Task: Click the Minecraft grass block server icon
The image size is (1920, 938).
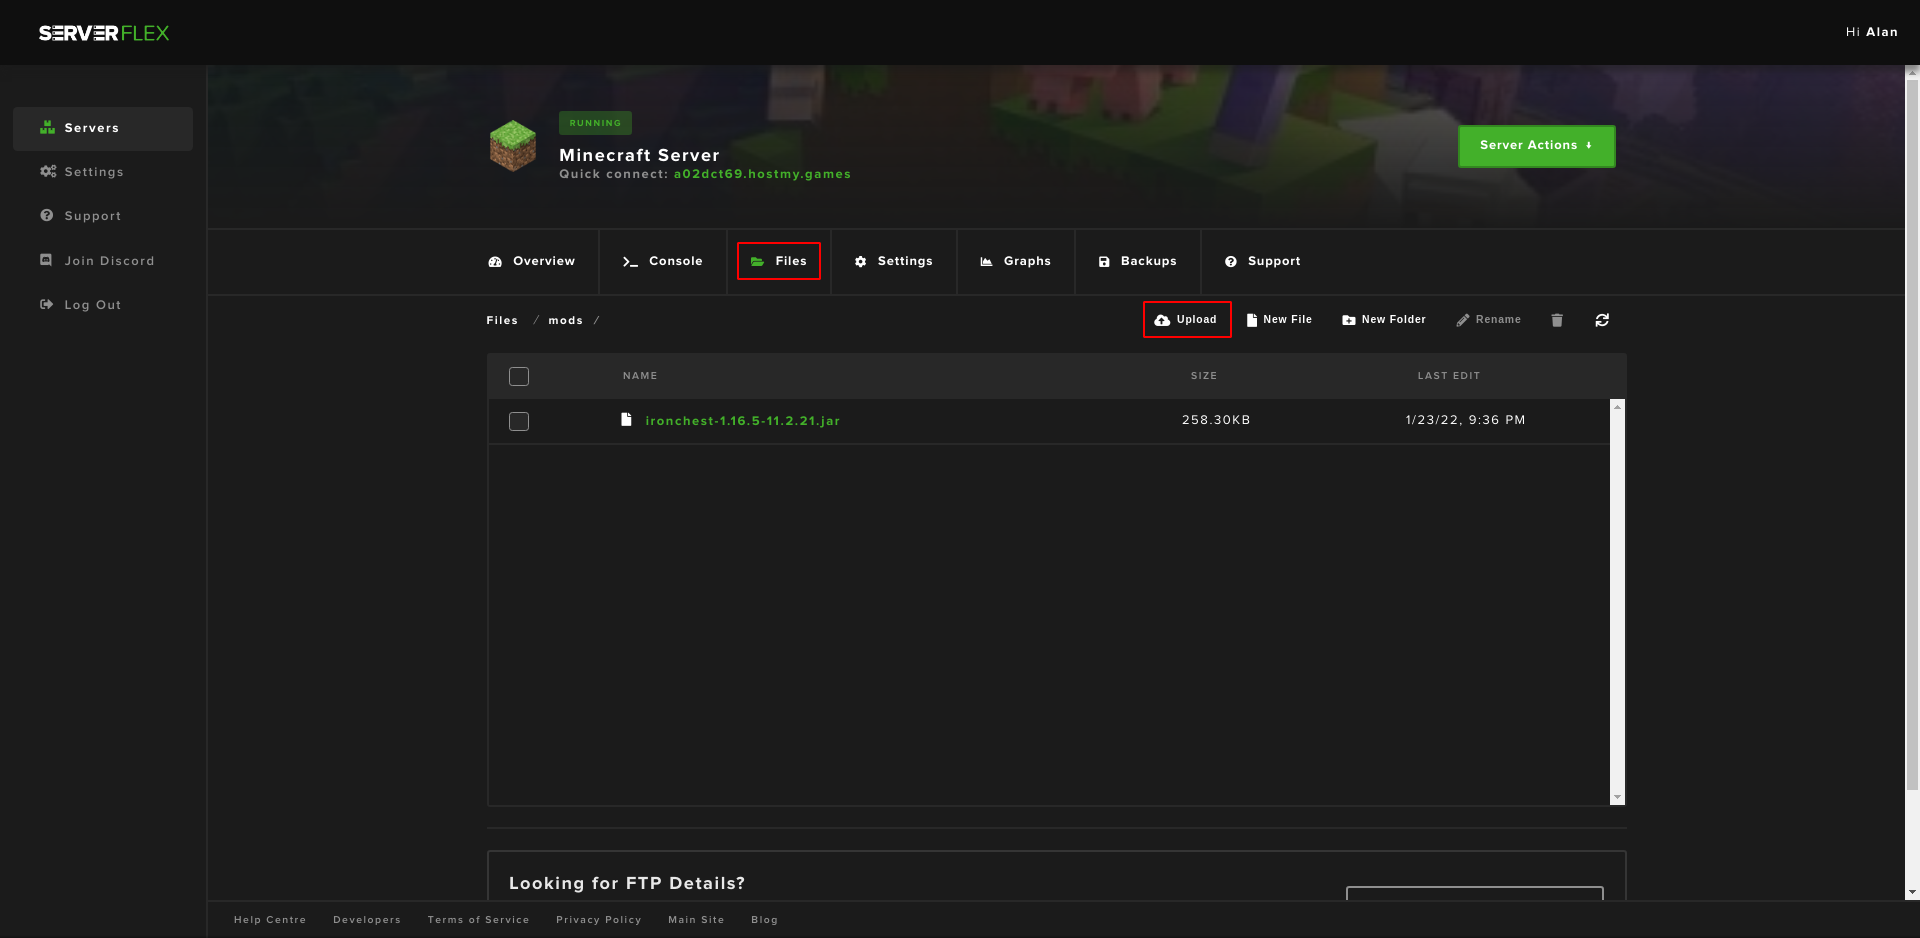Action: pyautogui.click(x=513, y=146)
